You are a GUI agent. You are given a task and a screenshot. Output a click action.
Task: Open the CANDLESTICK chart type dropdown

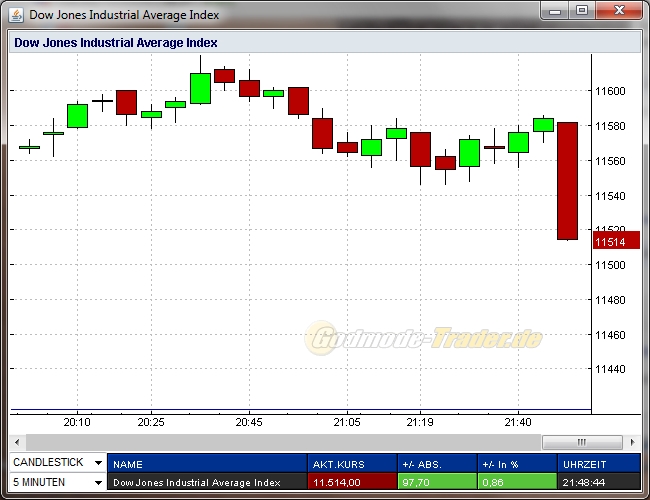point(58,462)
